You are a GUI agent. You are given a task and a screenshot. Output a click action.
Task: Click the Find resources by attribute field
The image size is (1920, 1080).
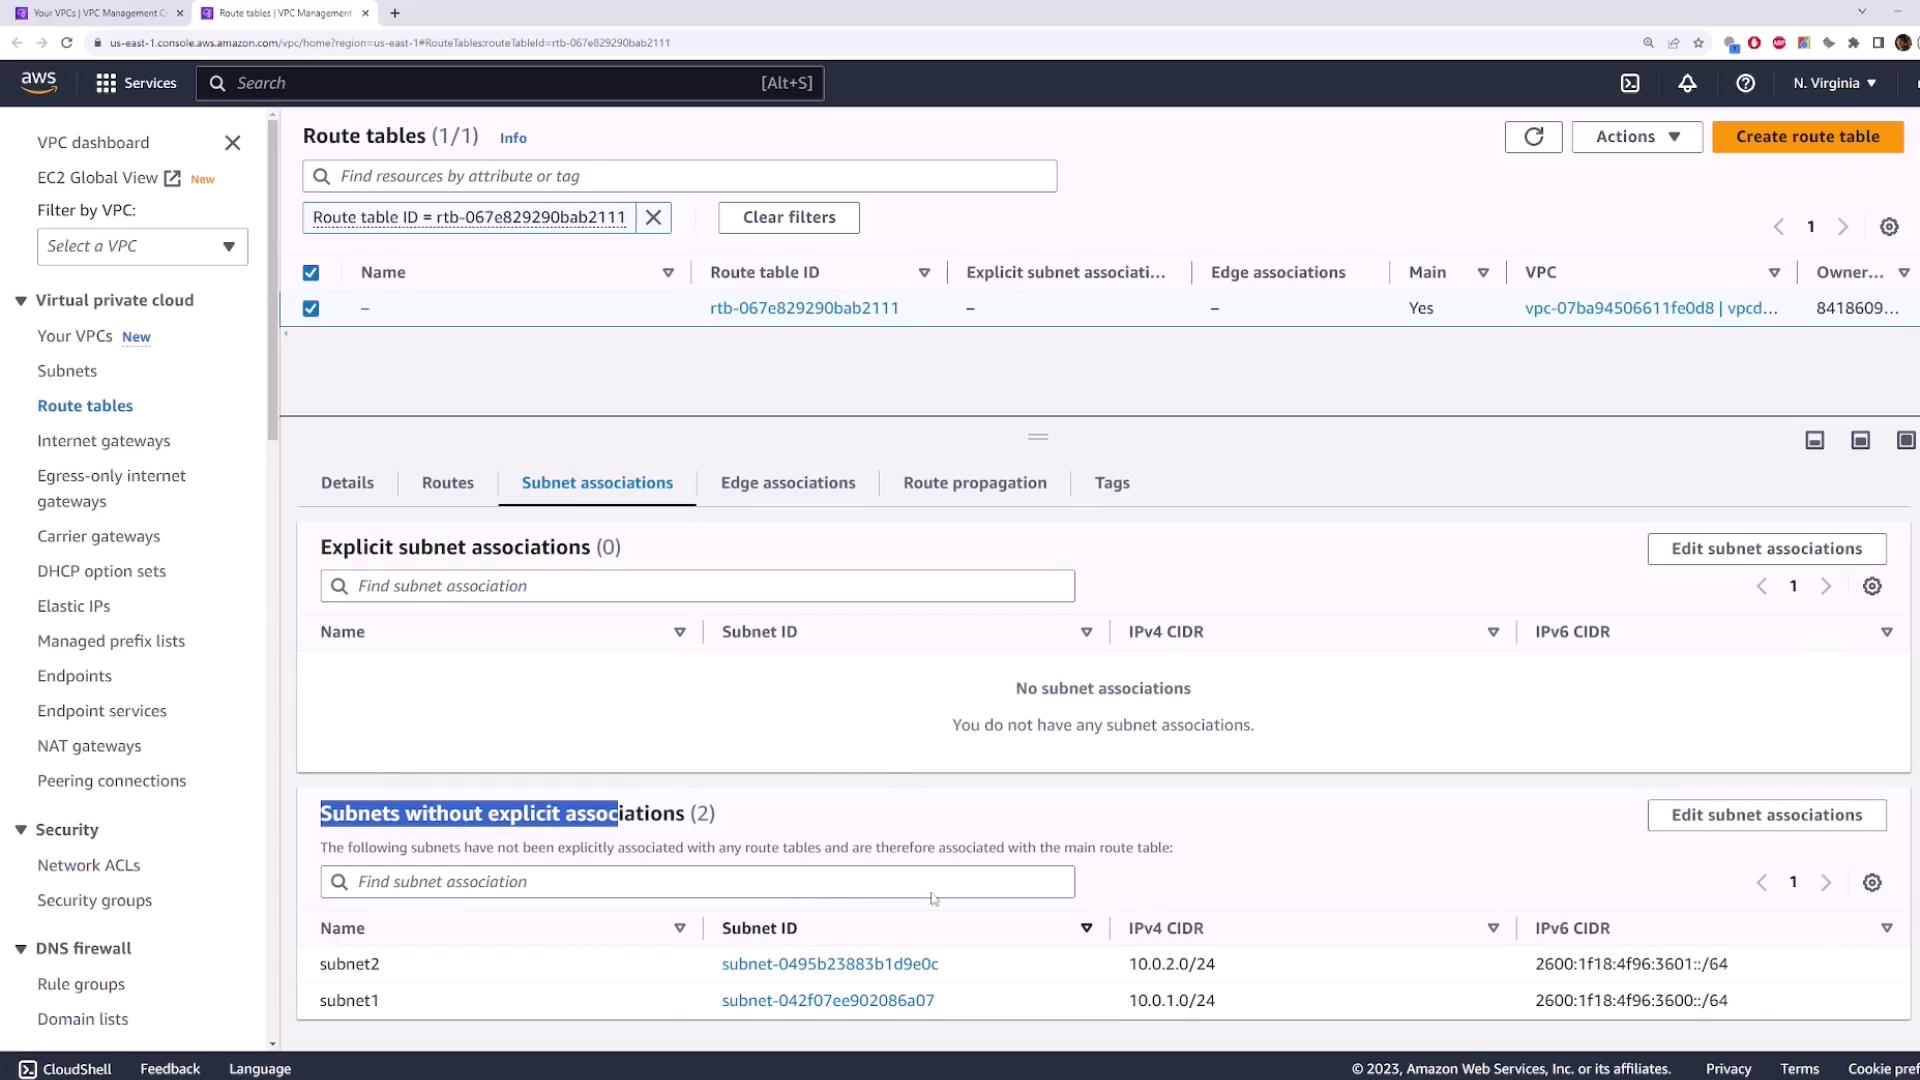coord(680,177)
